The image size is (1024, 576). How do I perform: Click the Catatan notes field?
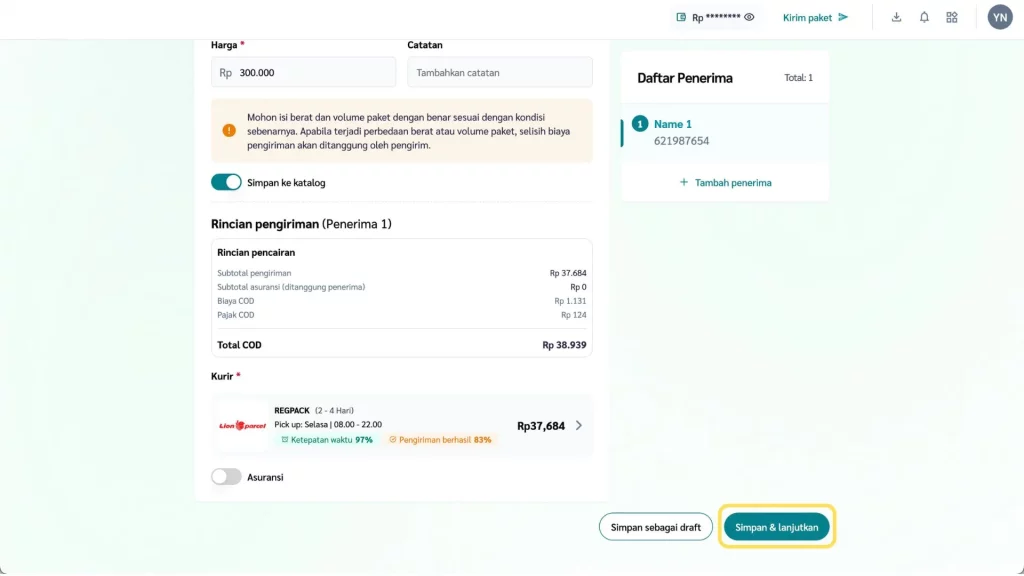pos(499,72)
